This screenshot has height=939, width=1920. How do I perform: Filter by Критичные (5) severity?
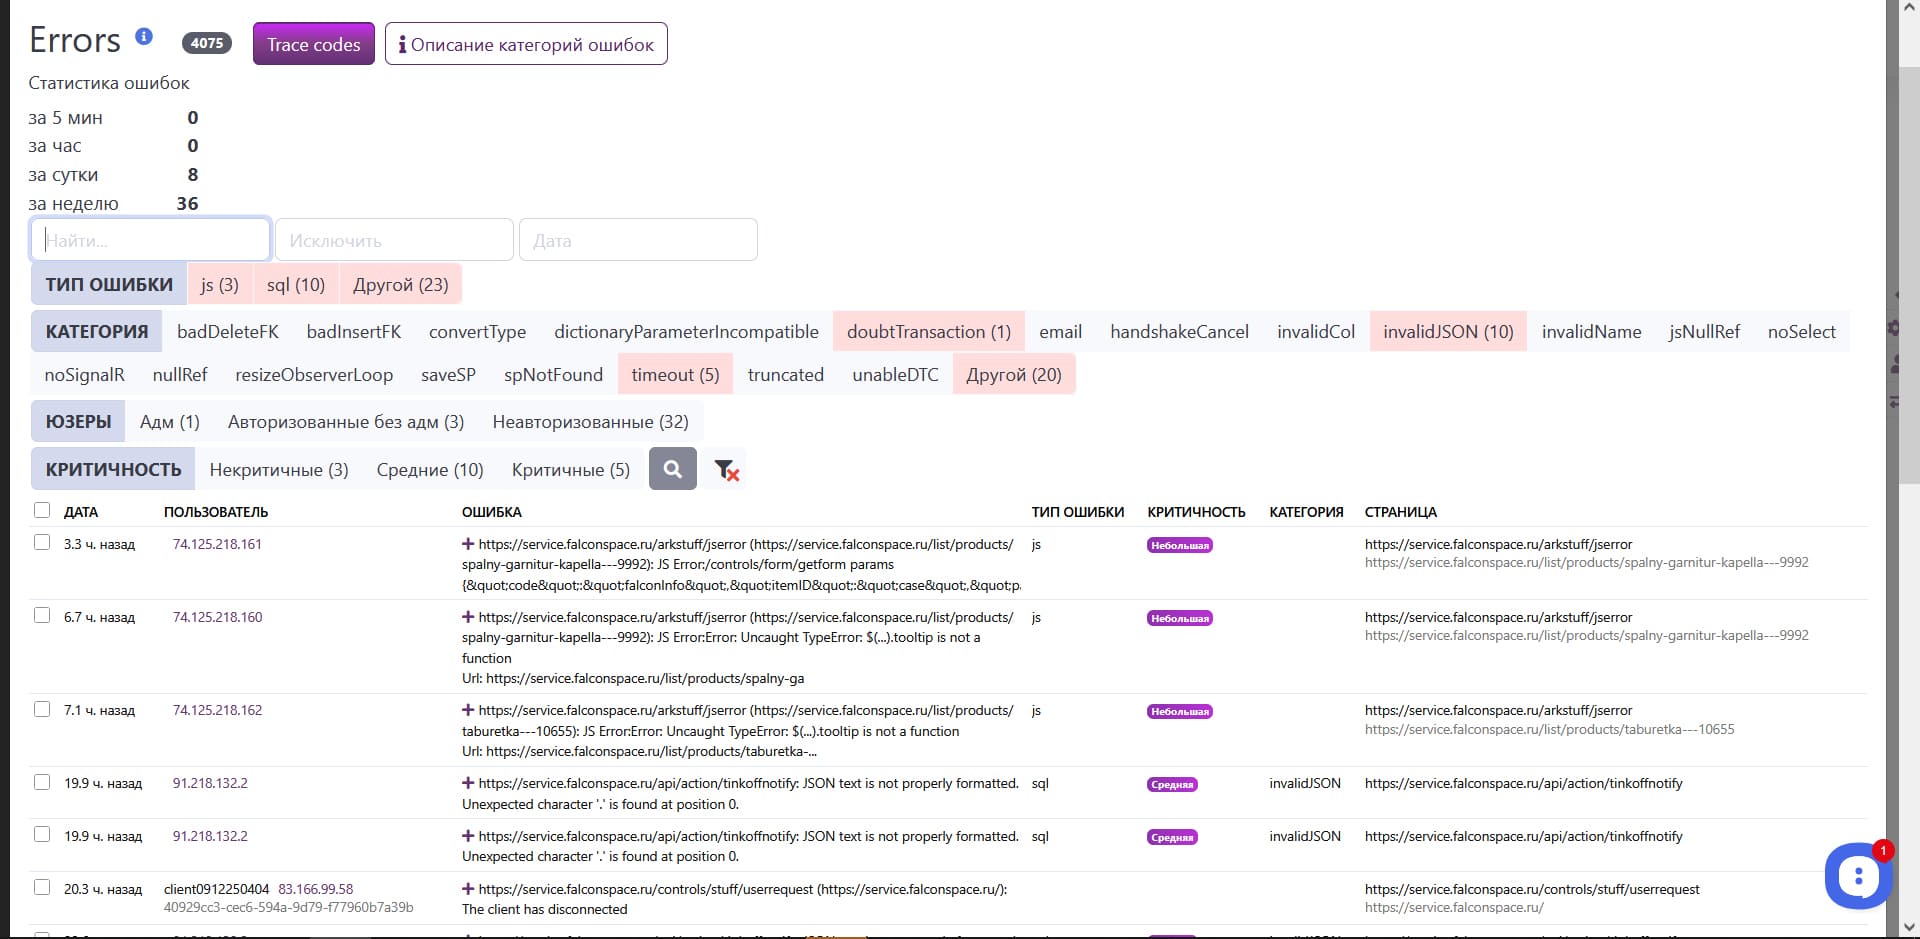tap(570, 470)
